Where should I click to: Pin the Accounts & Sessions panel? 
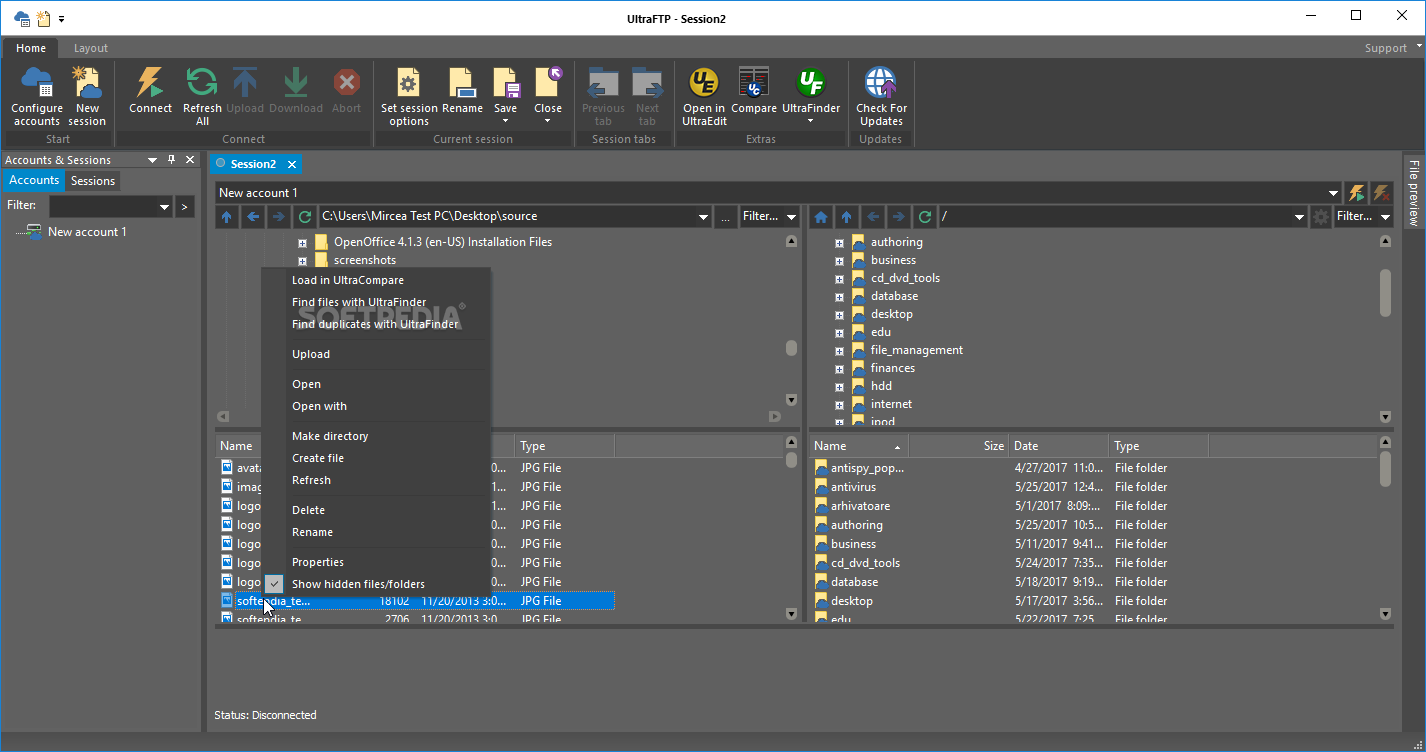(171, 160)
